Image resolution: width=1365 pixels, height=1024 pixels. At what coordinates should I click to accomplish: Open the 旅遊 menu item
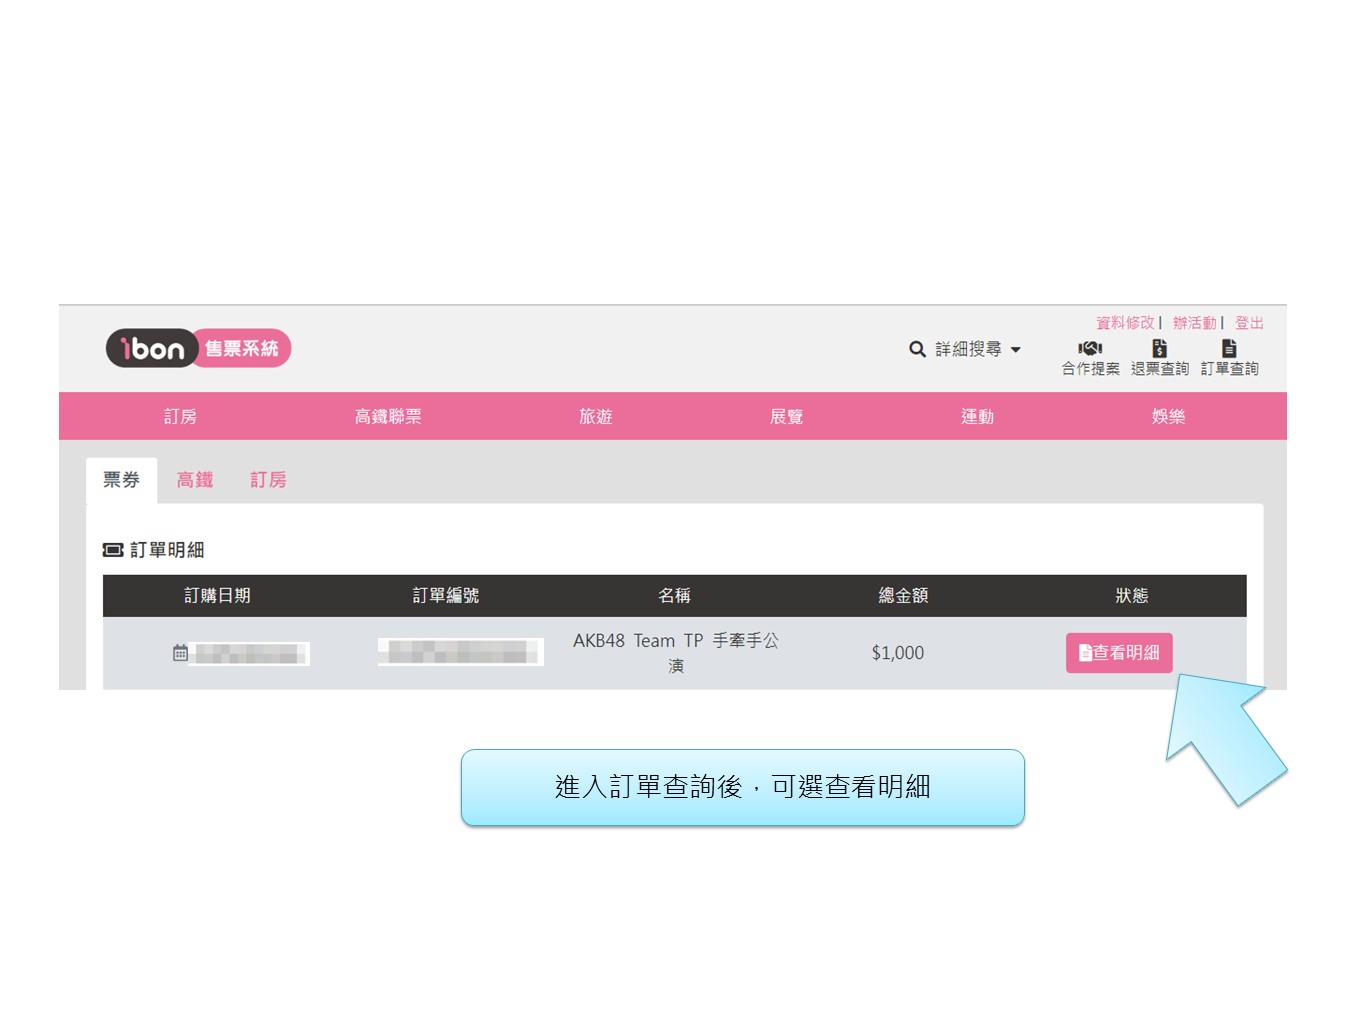tap(595, 416)
